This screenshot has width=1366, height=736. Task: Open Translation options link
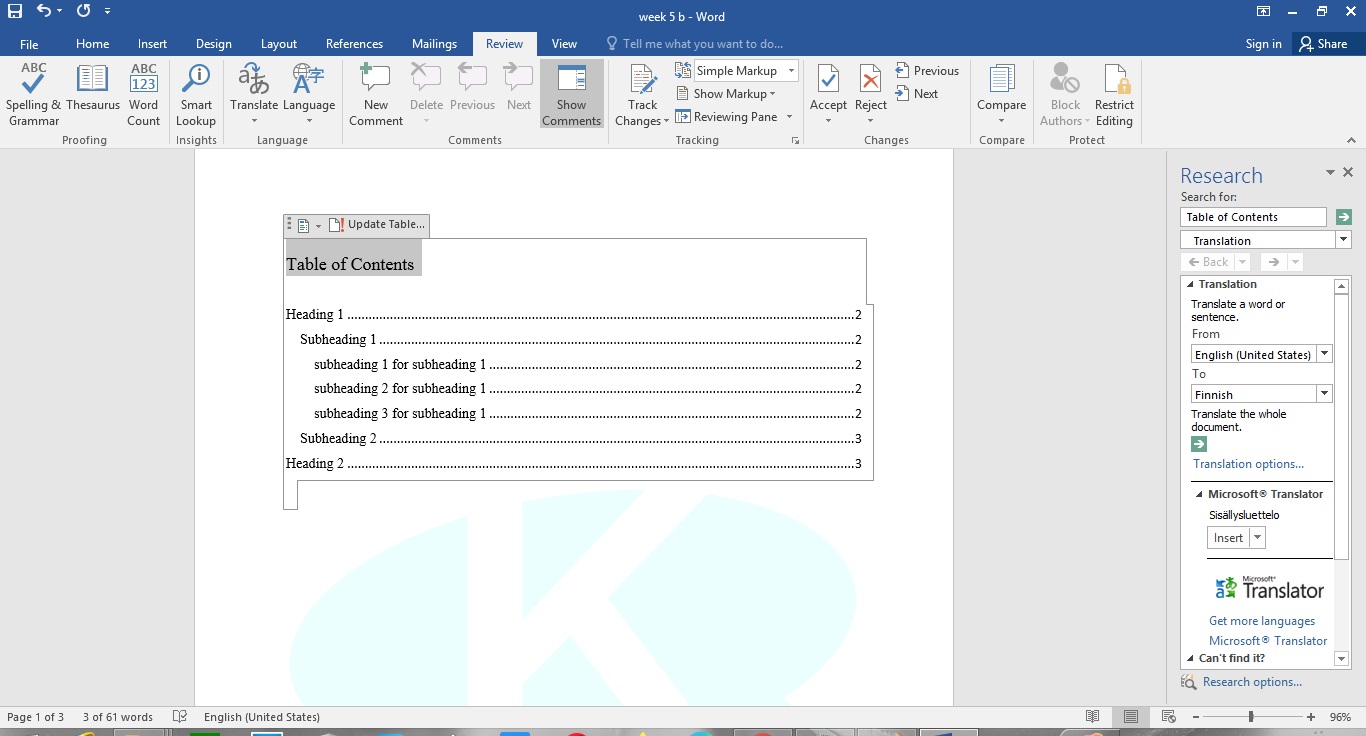tap(1248, 464)
